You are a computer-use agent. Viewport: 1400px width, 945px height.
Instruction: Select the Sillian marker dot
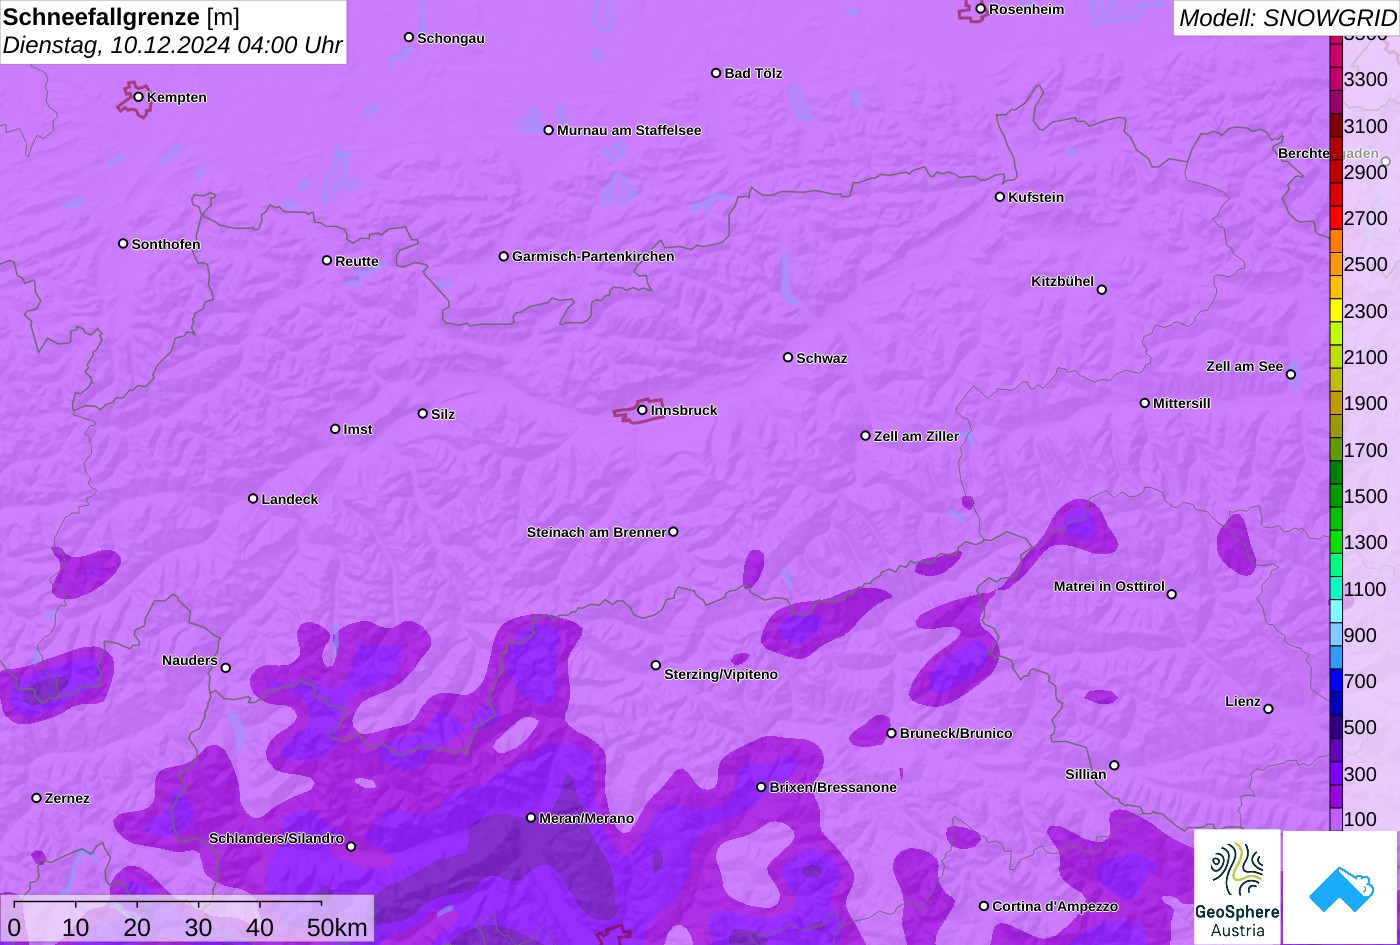pos(1114,766)
